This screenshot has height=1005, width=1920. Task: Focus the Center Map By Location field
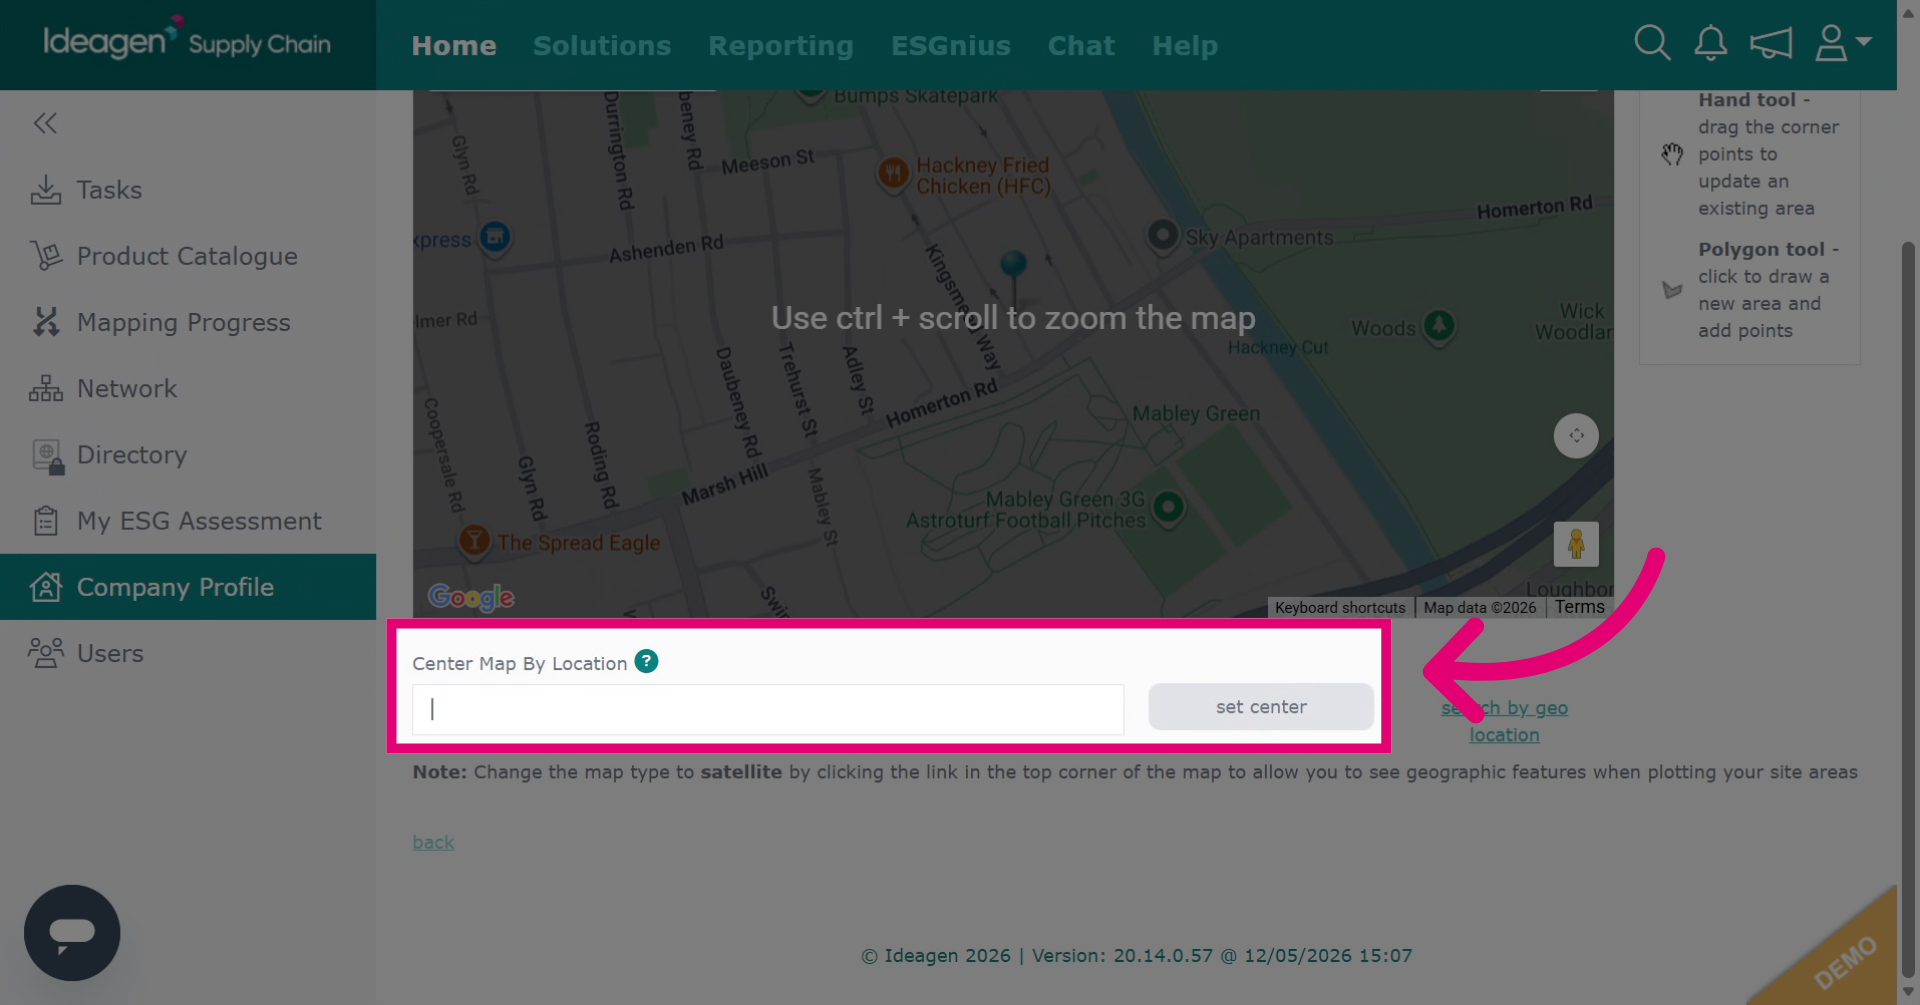coord(768,709)
